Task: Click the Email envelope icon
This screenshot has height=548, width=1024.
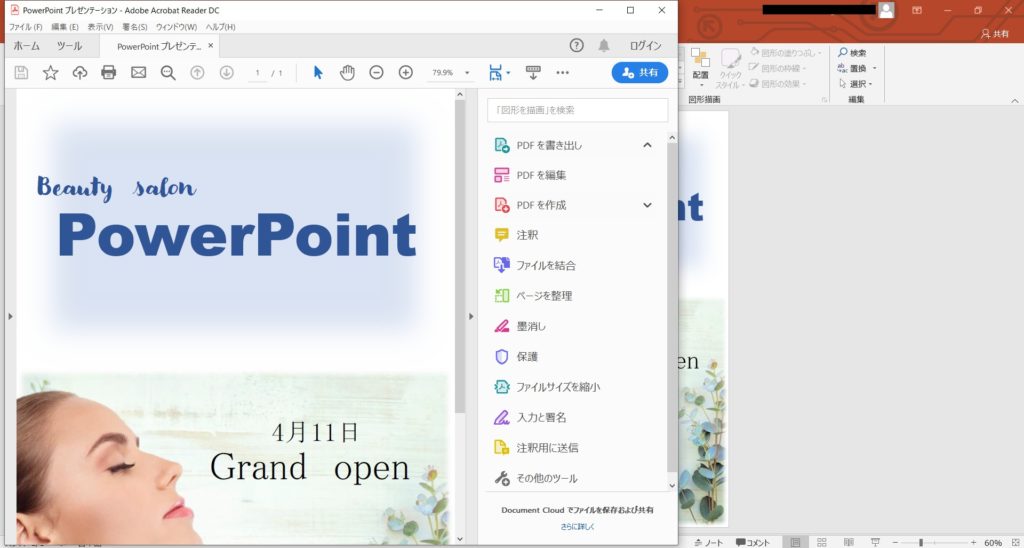Action: (138, 73)
